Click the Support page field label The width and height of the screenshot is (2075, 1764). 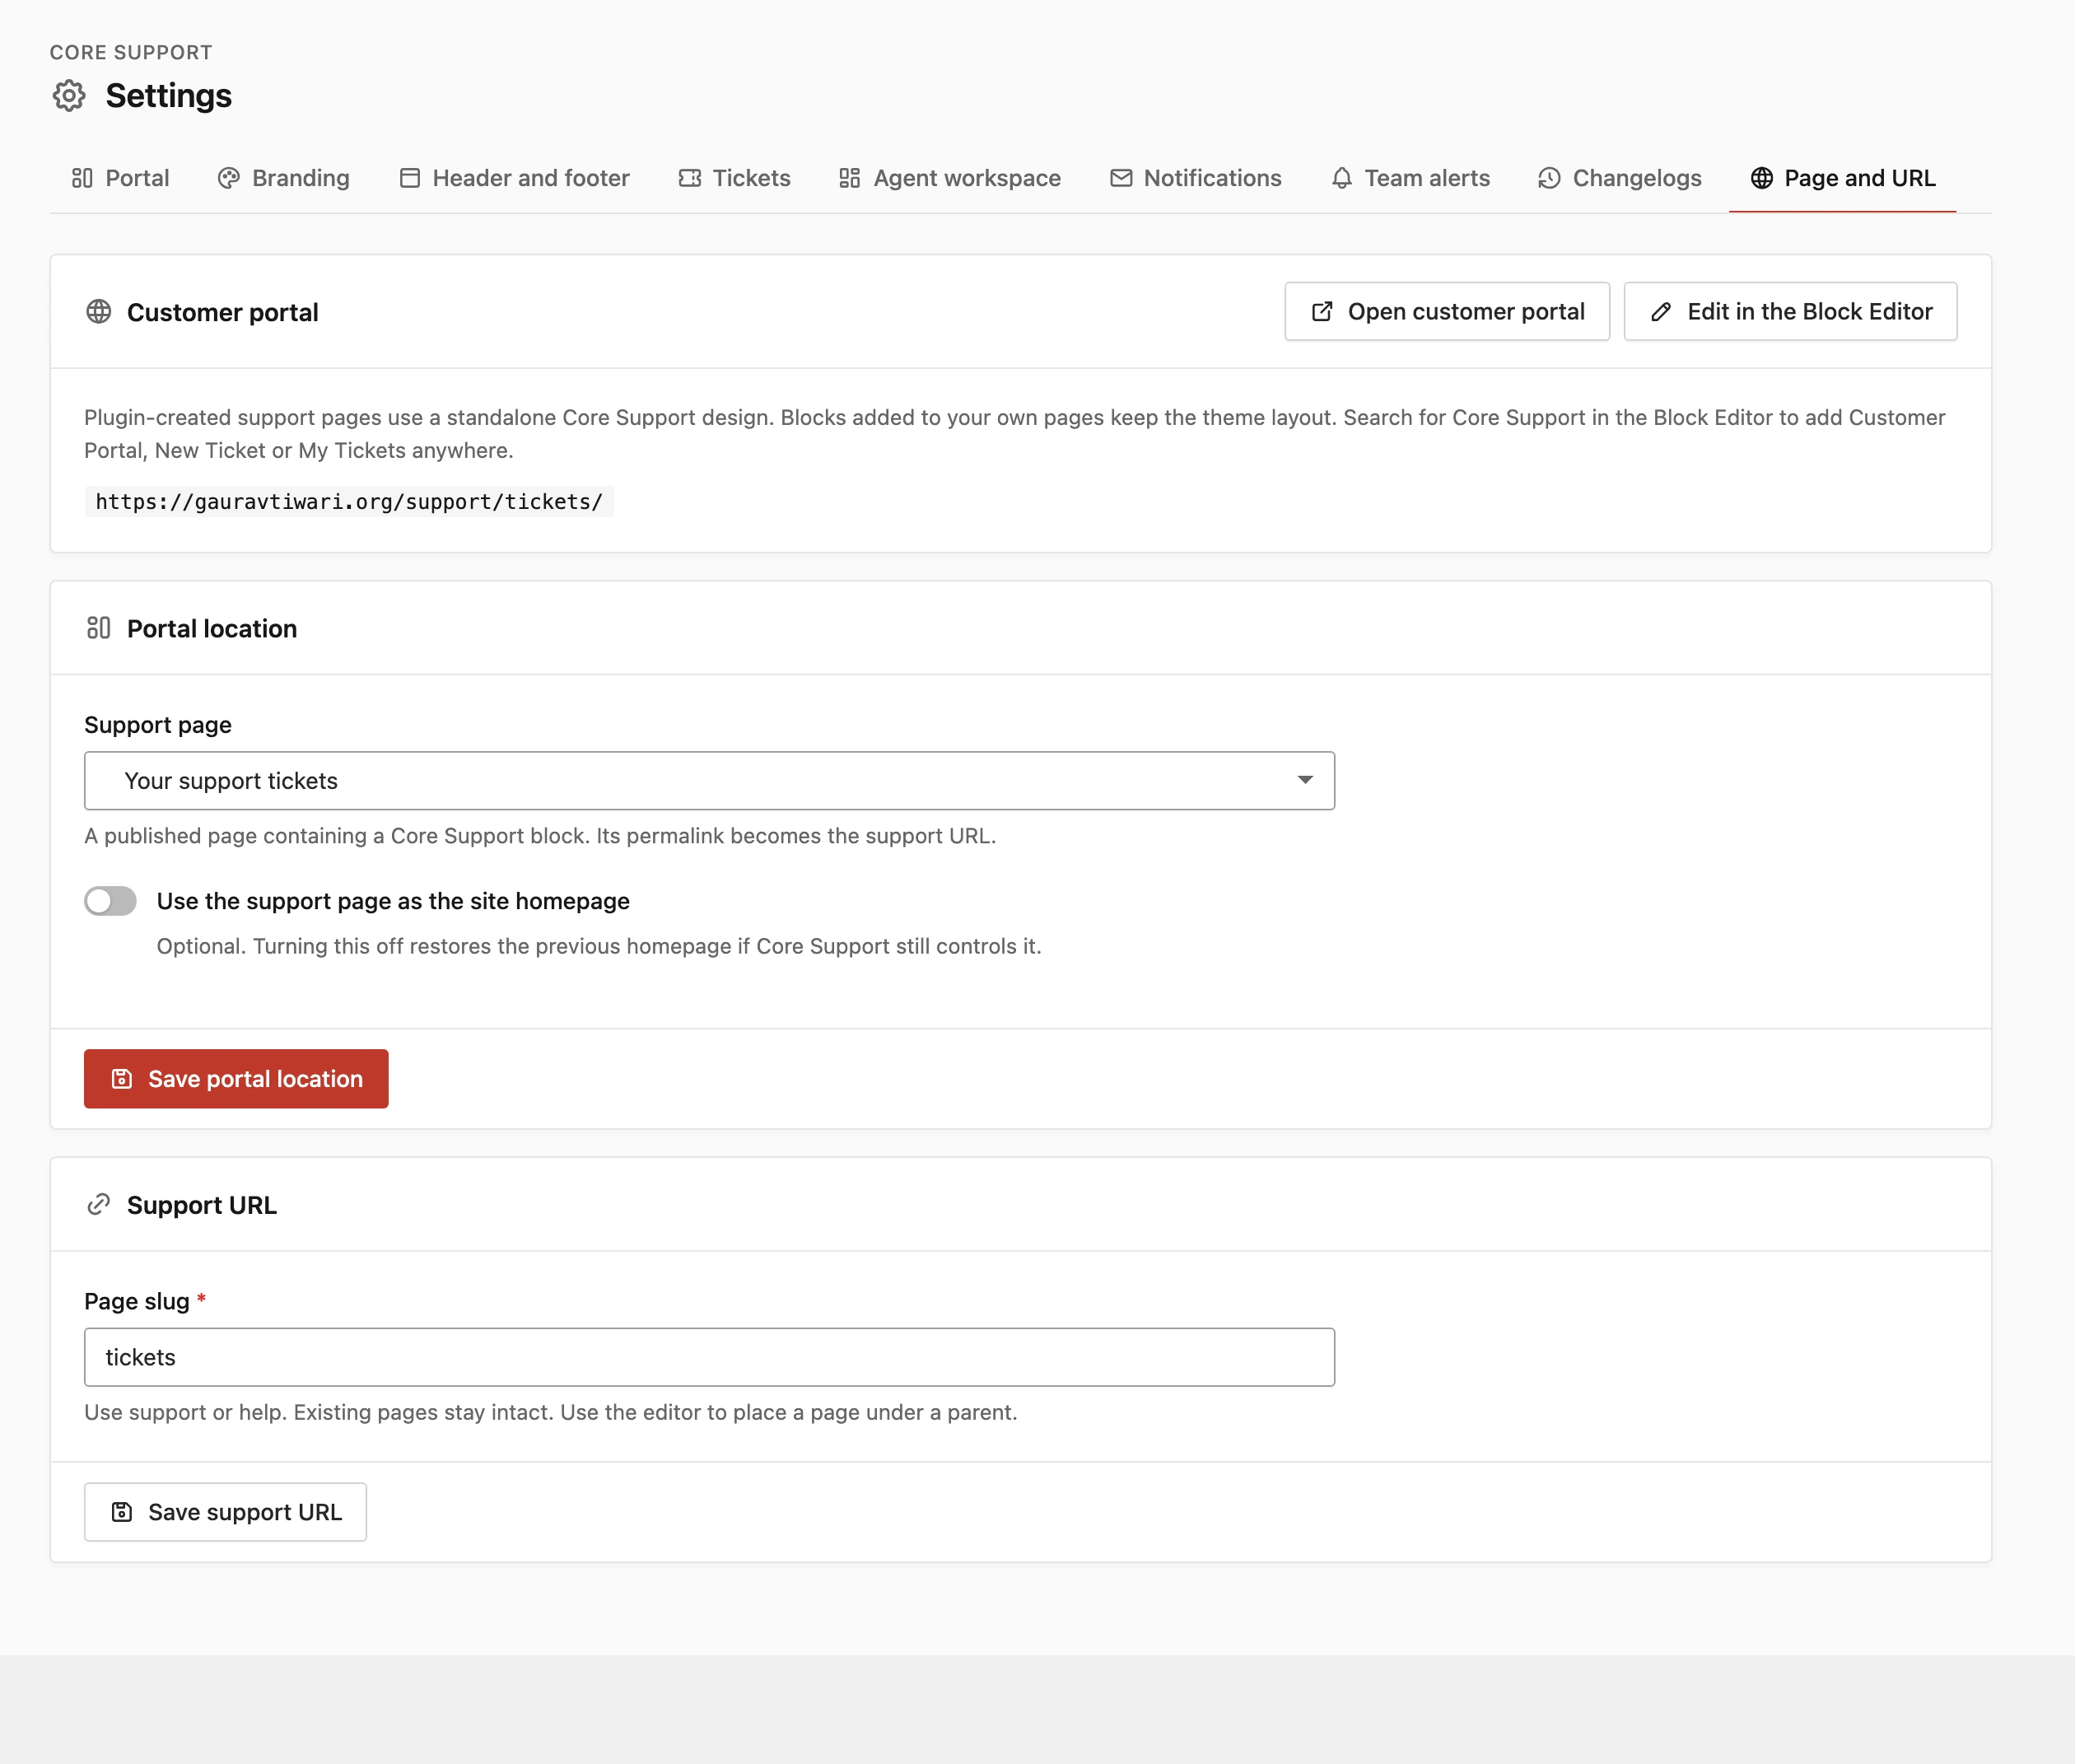[x=158, y=725]
